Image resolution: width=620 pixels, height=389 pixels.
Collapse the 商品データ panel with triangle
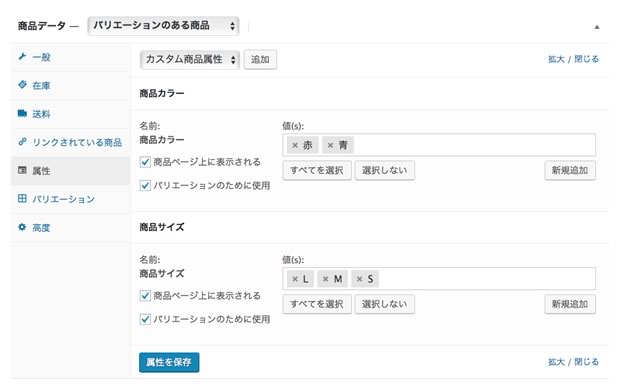click(x=597, y=27)
